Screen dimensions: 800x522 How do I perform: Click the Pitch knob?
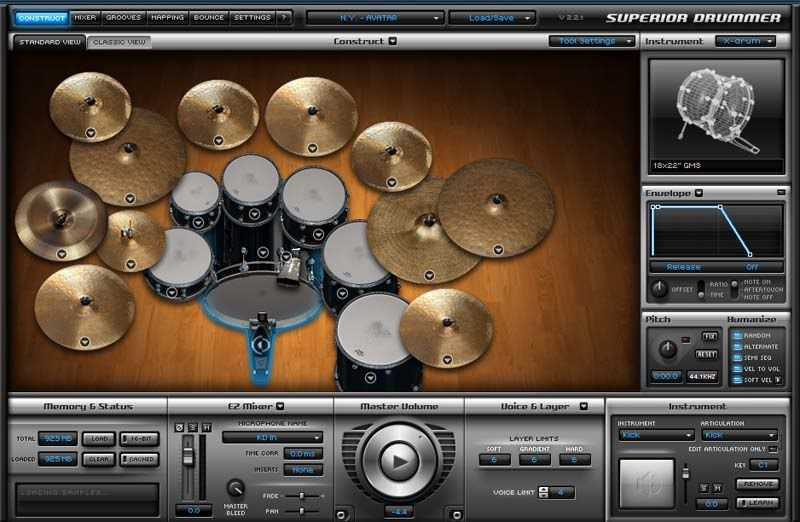[667, 350]
